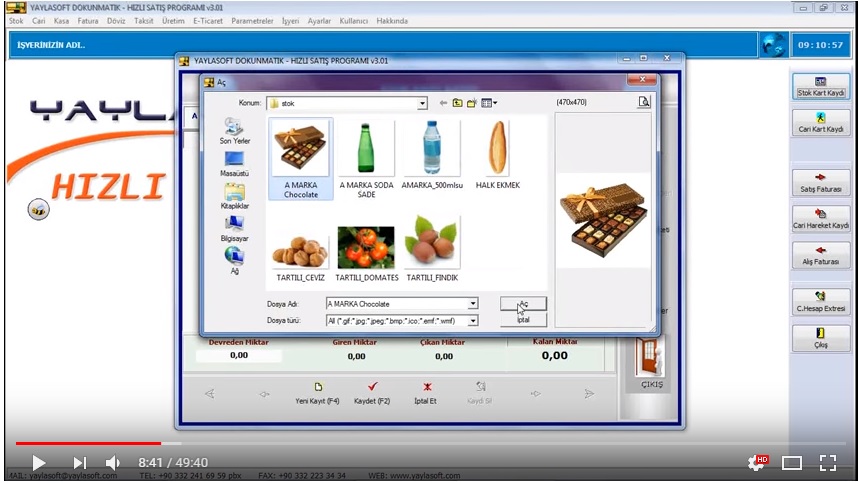
Task: Go to the last record arrow
Action: 589,394
